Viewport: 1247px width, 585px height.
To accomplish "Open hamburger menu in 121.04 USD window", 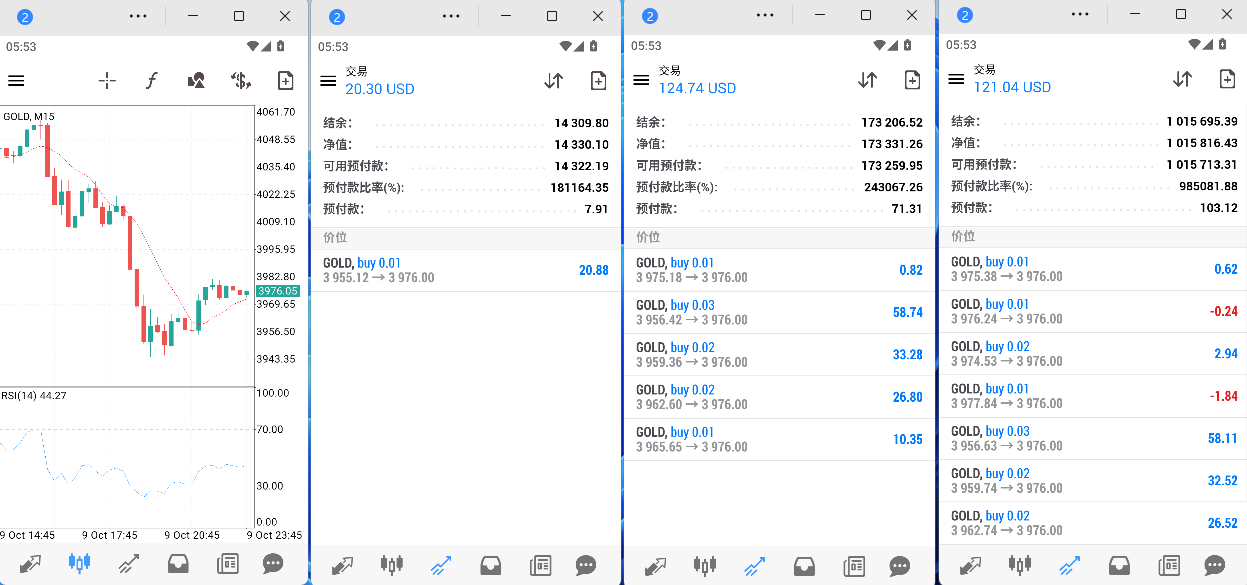I will 956,79.
